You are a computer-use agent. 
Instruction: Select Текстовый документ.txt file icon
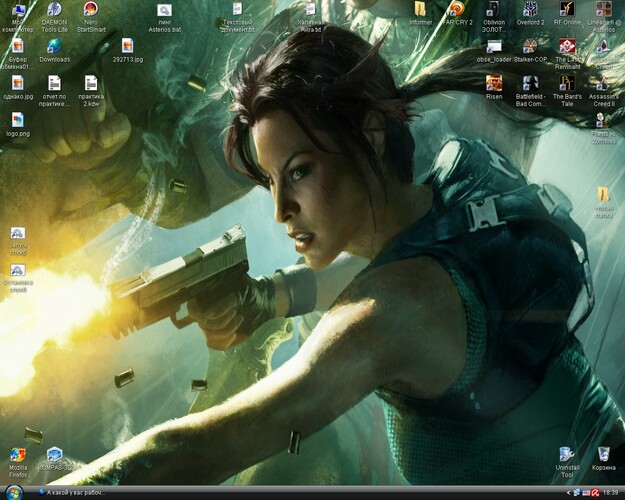(x=238, y=10)
